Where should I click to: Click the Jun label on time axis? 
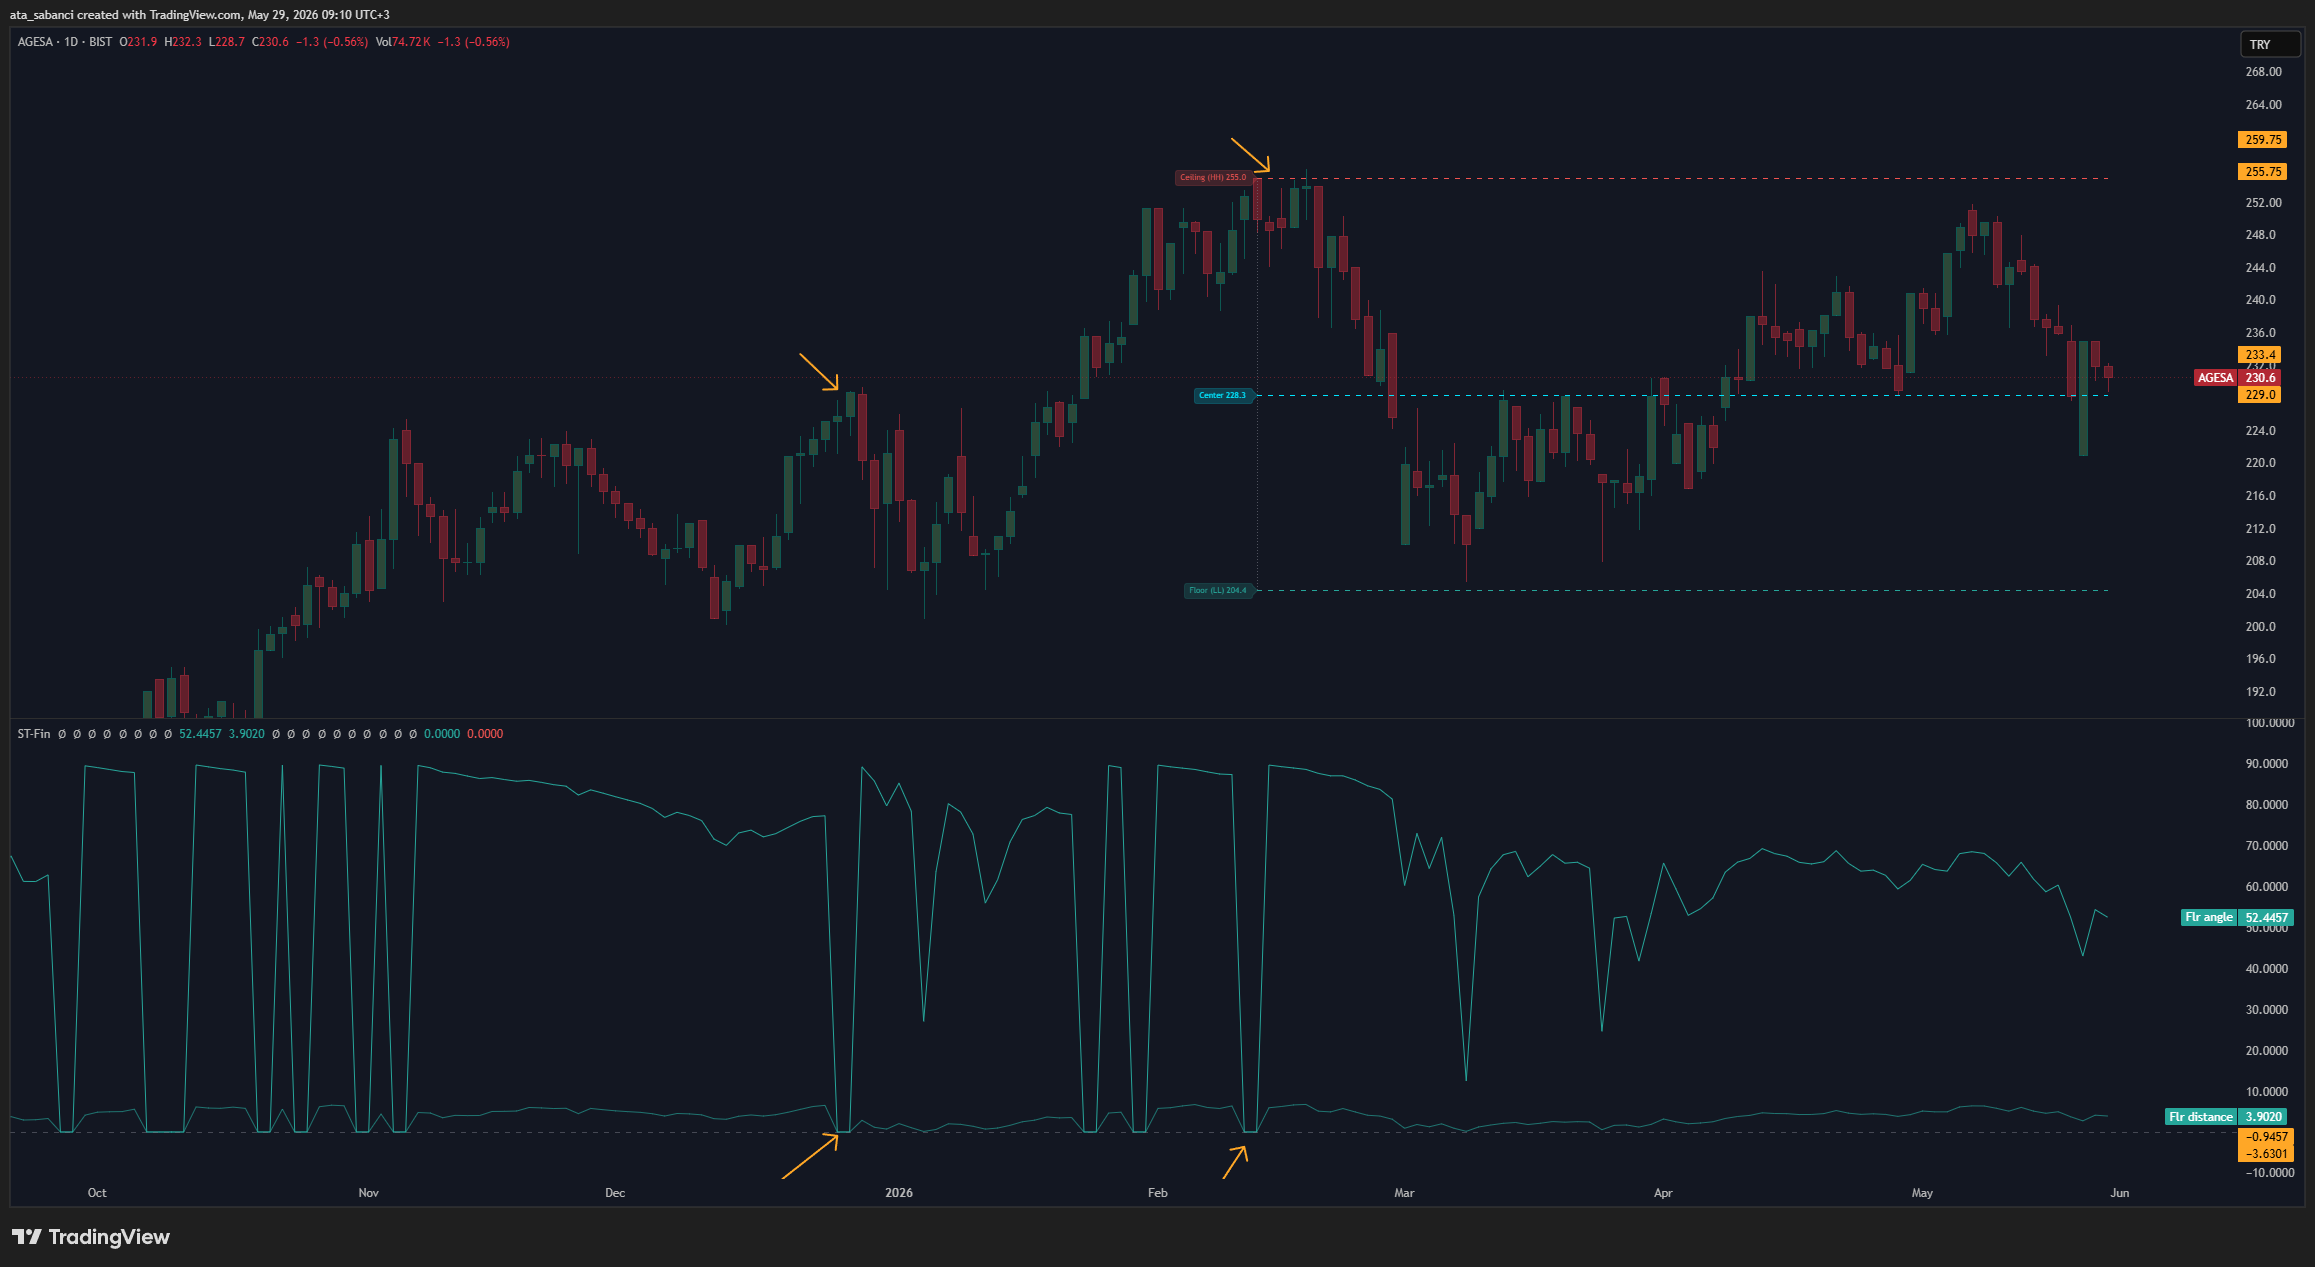[x=2119, y=1193]
